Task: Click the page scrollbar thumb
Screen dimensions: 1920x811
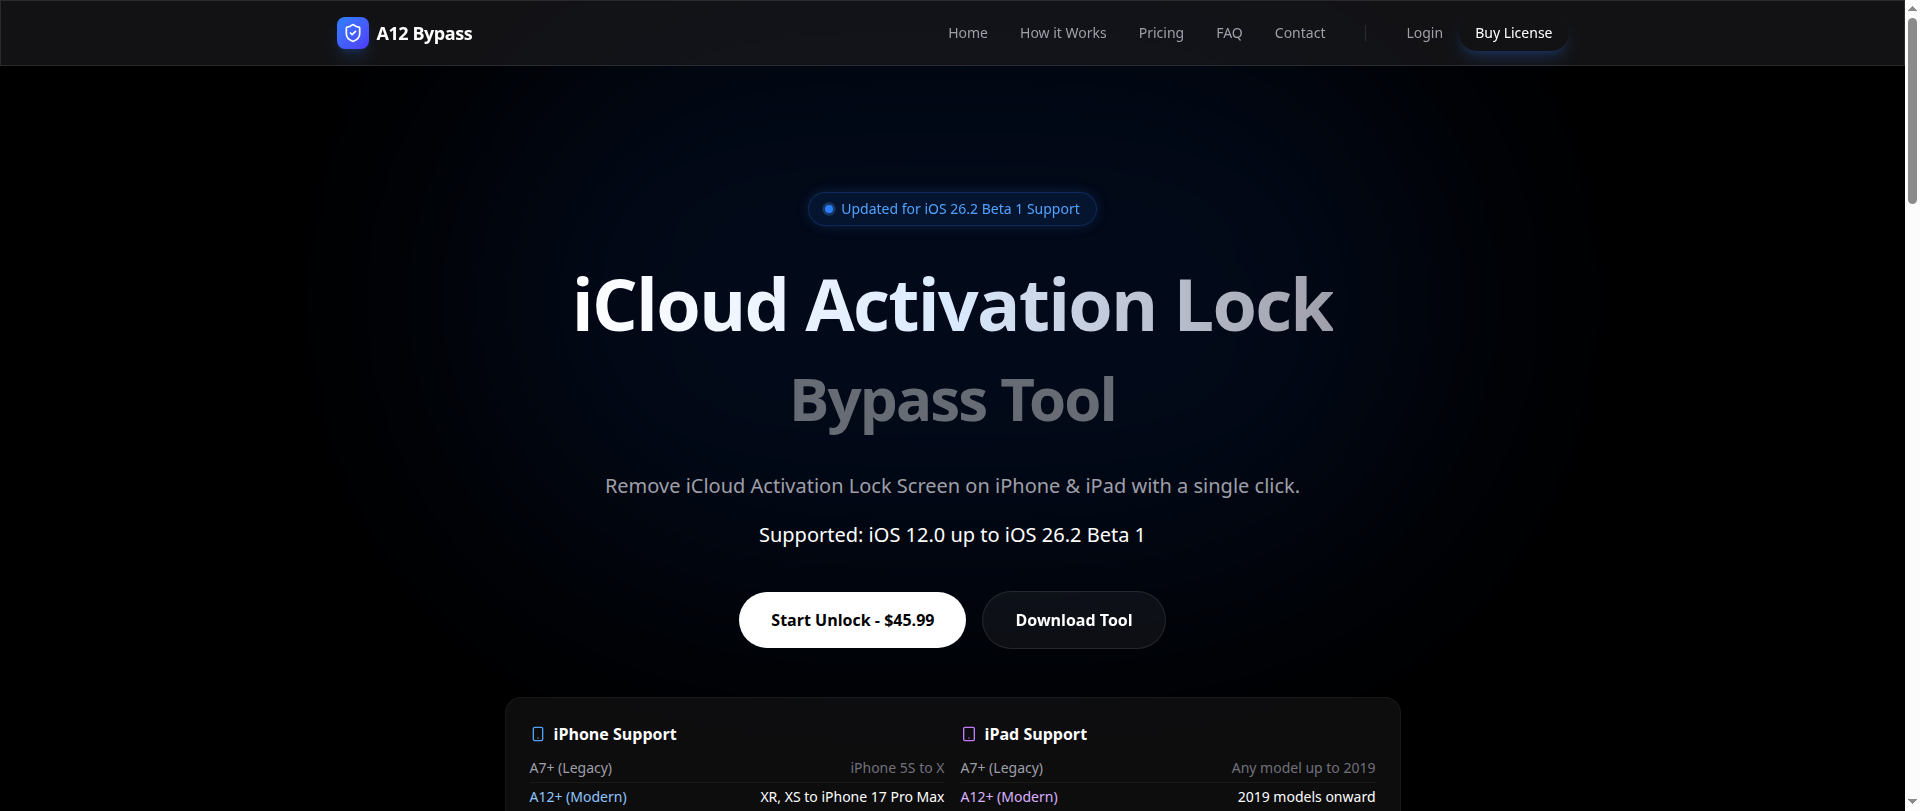Action: (1912, 110)
